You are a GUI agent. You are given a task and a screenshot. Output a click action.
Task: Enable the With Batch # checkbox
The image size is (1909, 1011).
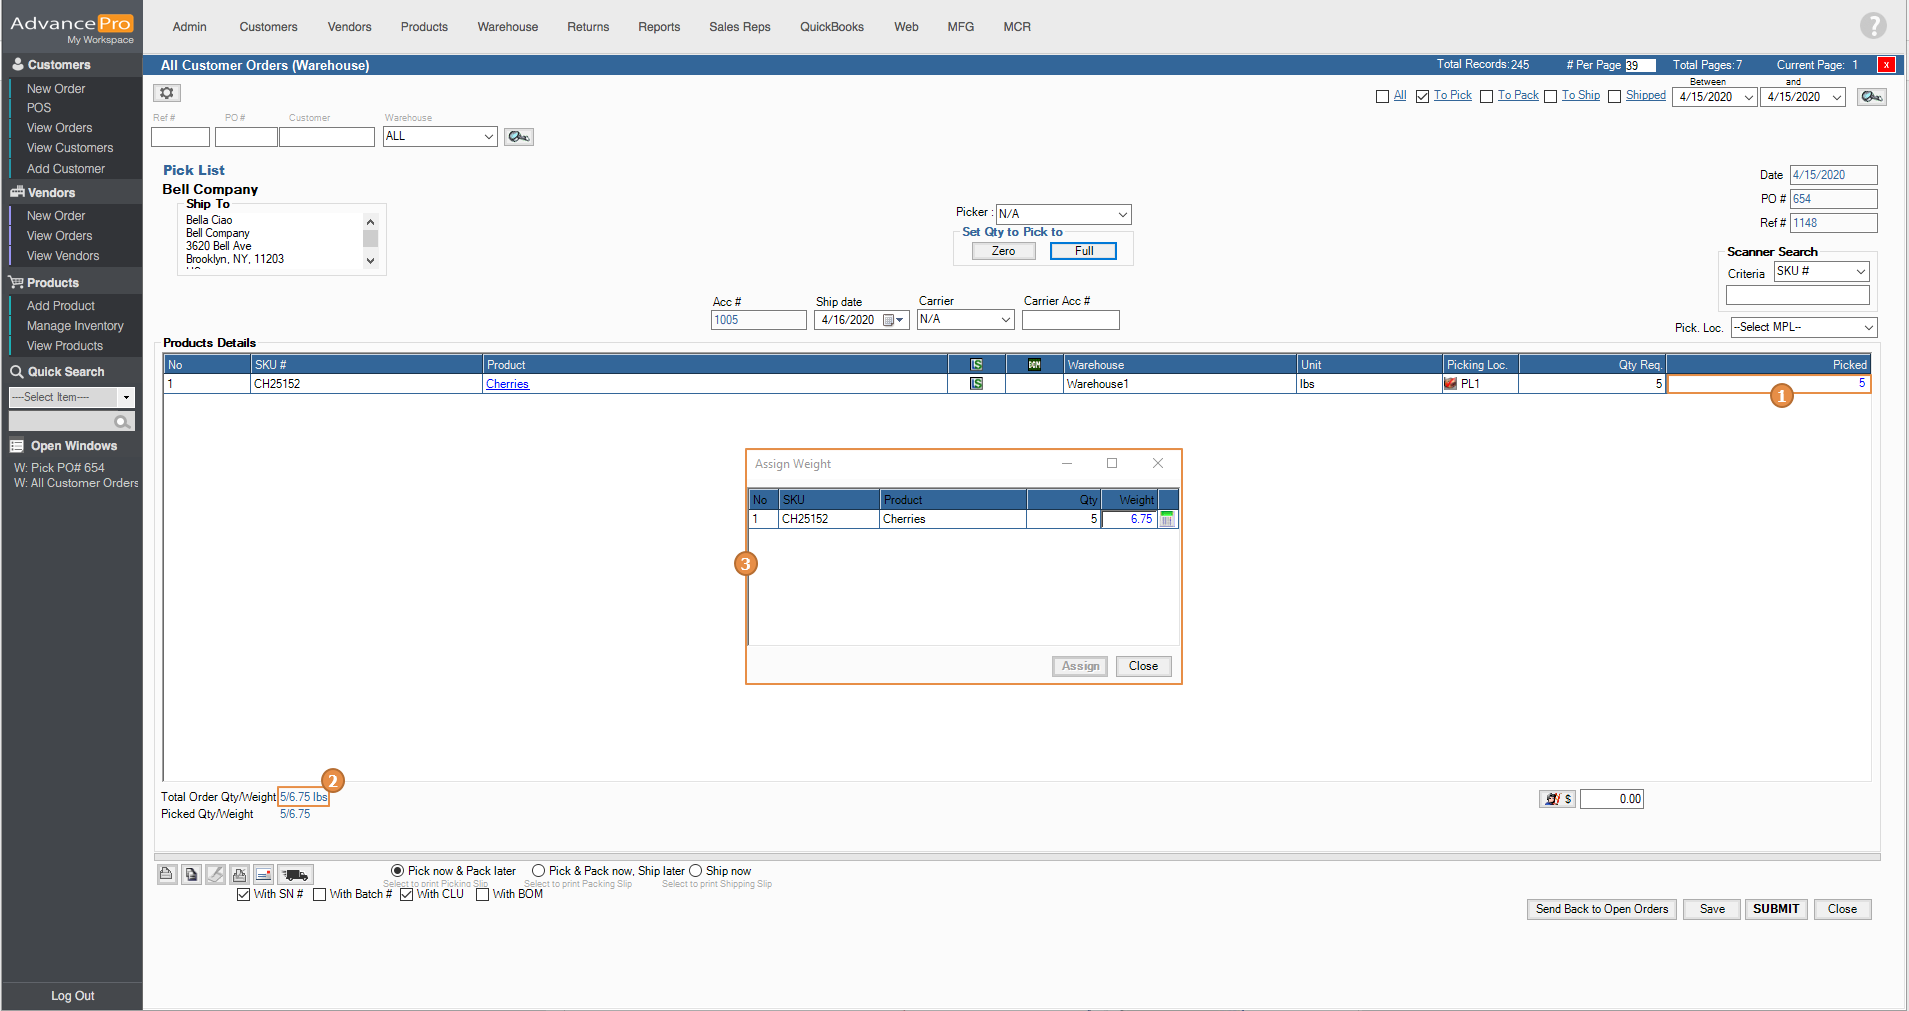coord(320,895)
